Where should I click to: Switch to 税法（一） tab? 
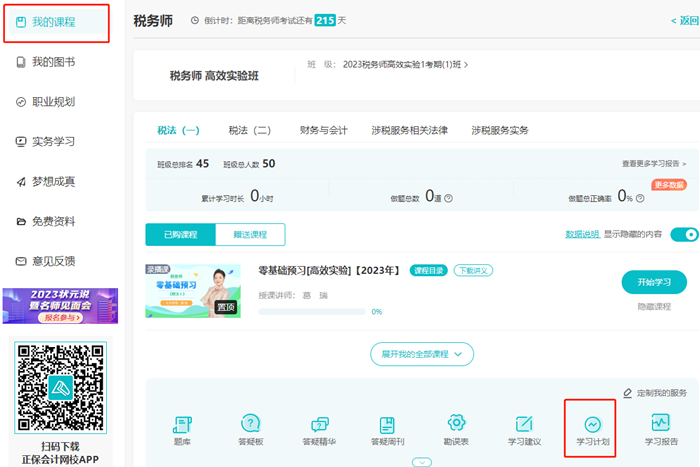pos(178,130)
